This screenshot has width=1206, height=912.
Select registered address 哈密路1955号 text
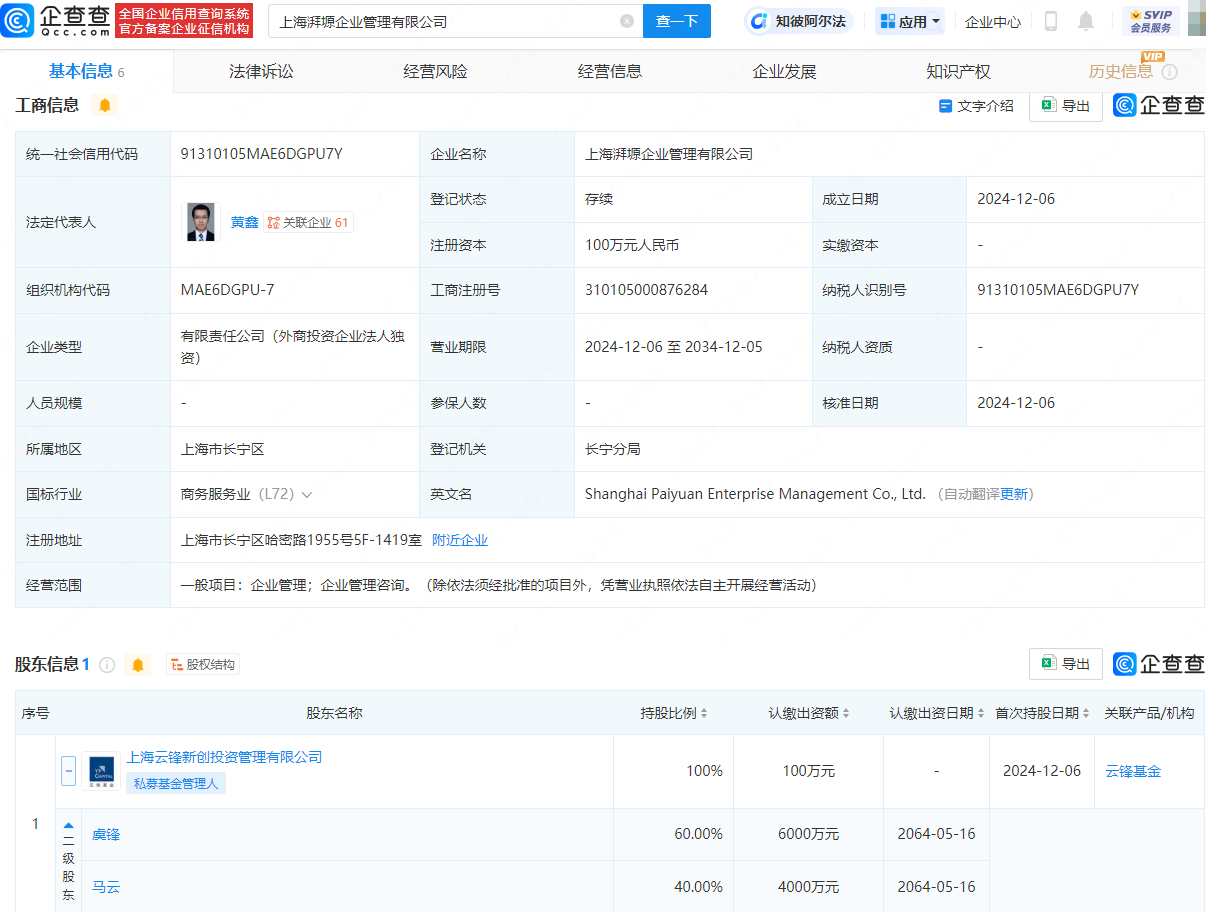click(301, 540)
